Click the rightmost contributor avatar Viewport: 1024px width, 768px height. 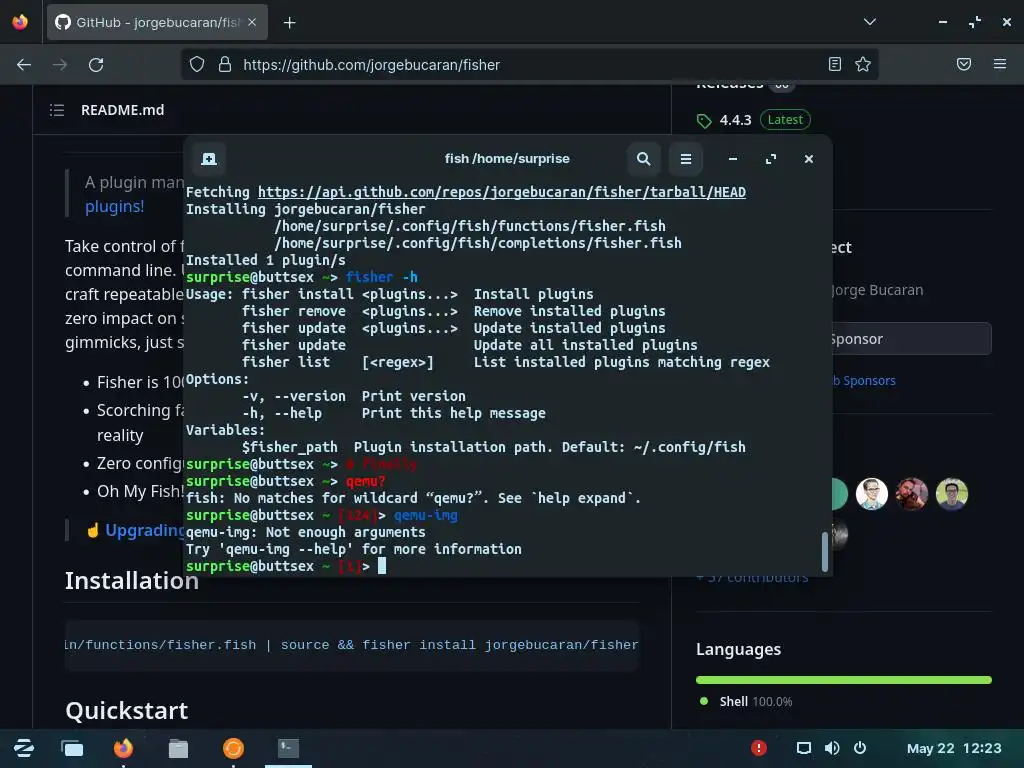pos(952,494)
